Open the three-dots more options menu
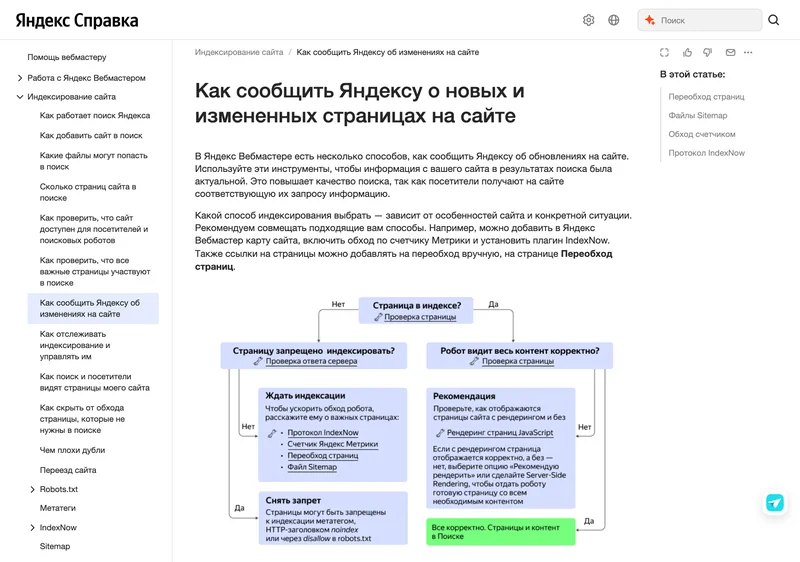Image resolution: width=800 pixels, height=562 pixels. [748, 52]
